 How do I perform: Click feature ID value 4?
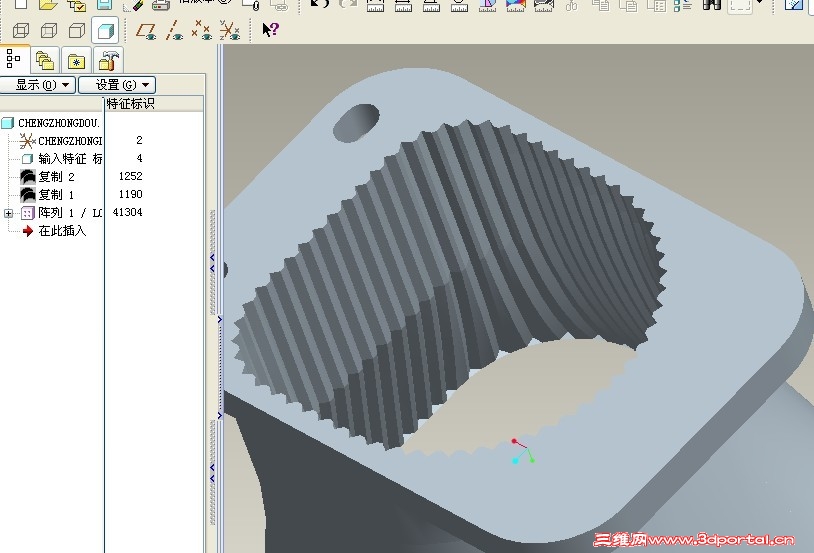coord(139,158)
